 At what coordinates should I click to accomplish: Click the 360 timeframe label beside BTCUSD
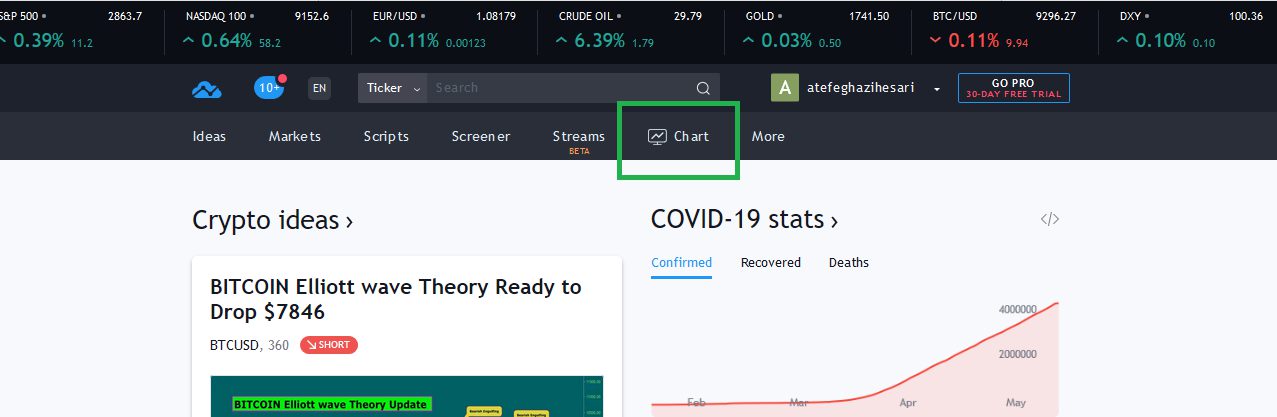coord(278,345)
